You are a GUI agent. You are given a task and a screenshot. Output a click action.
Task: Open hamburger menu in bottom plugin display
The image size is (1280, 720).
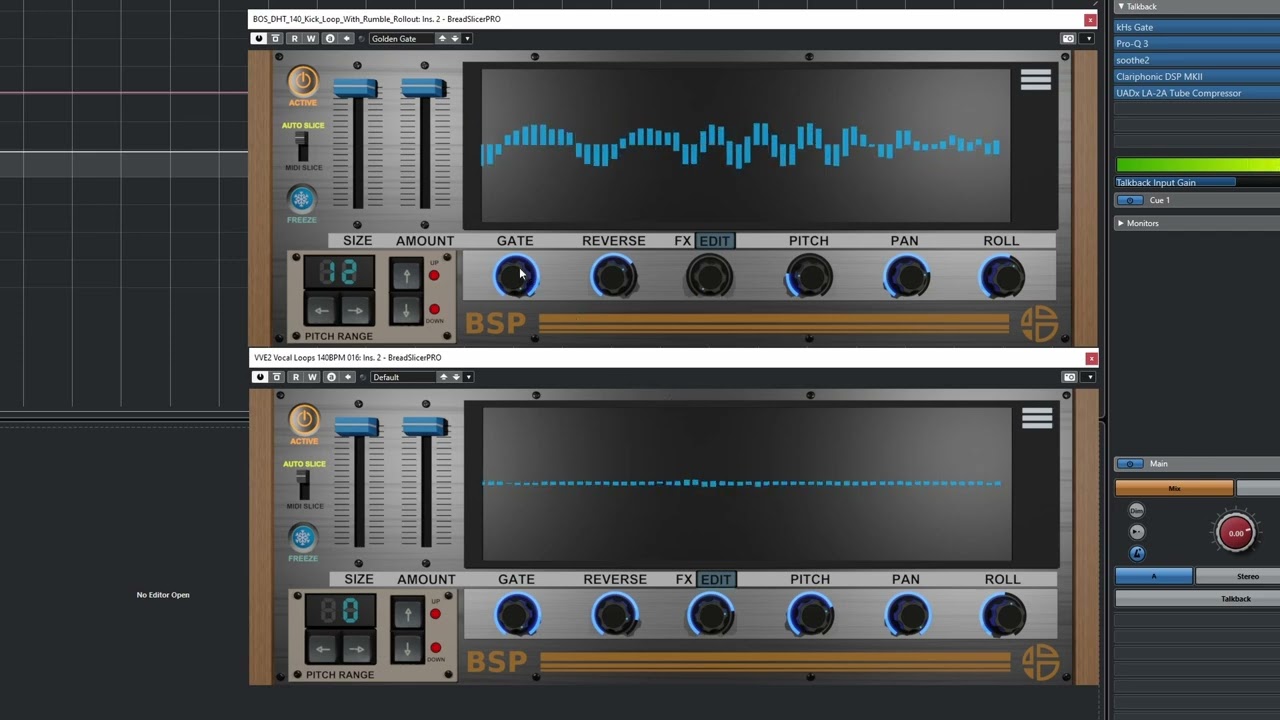point(1036,418)
